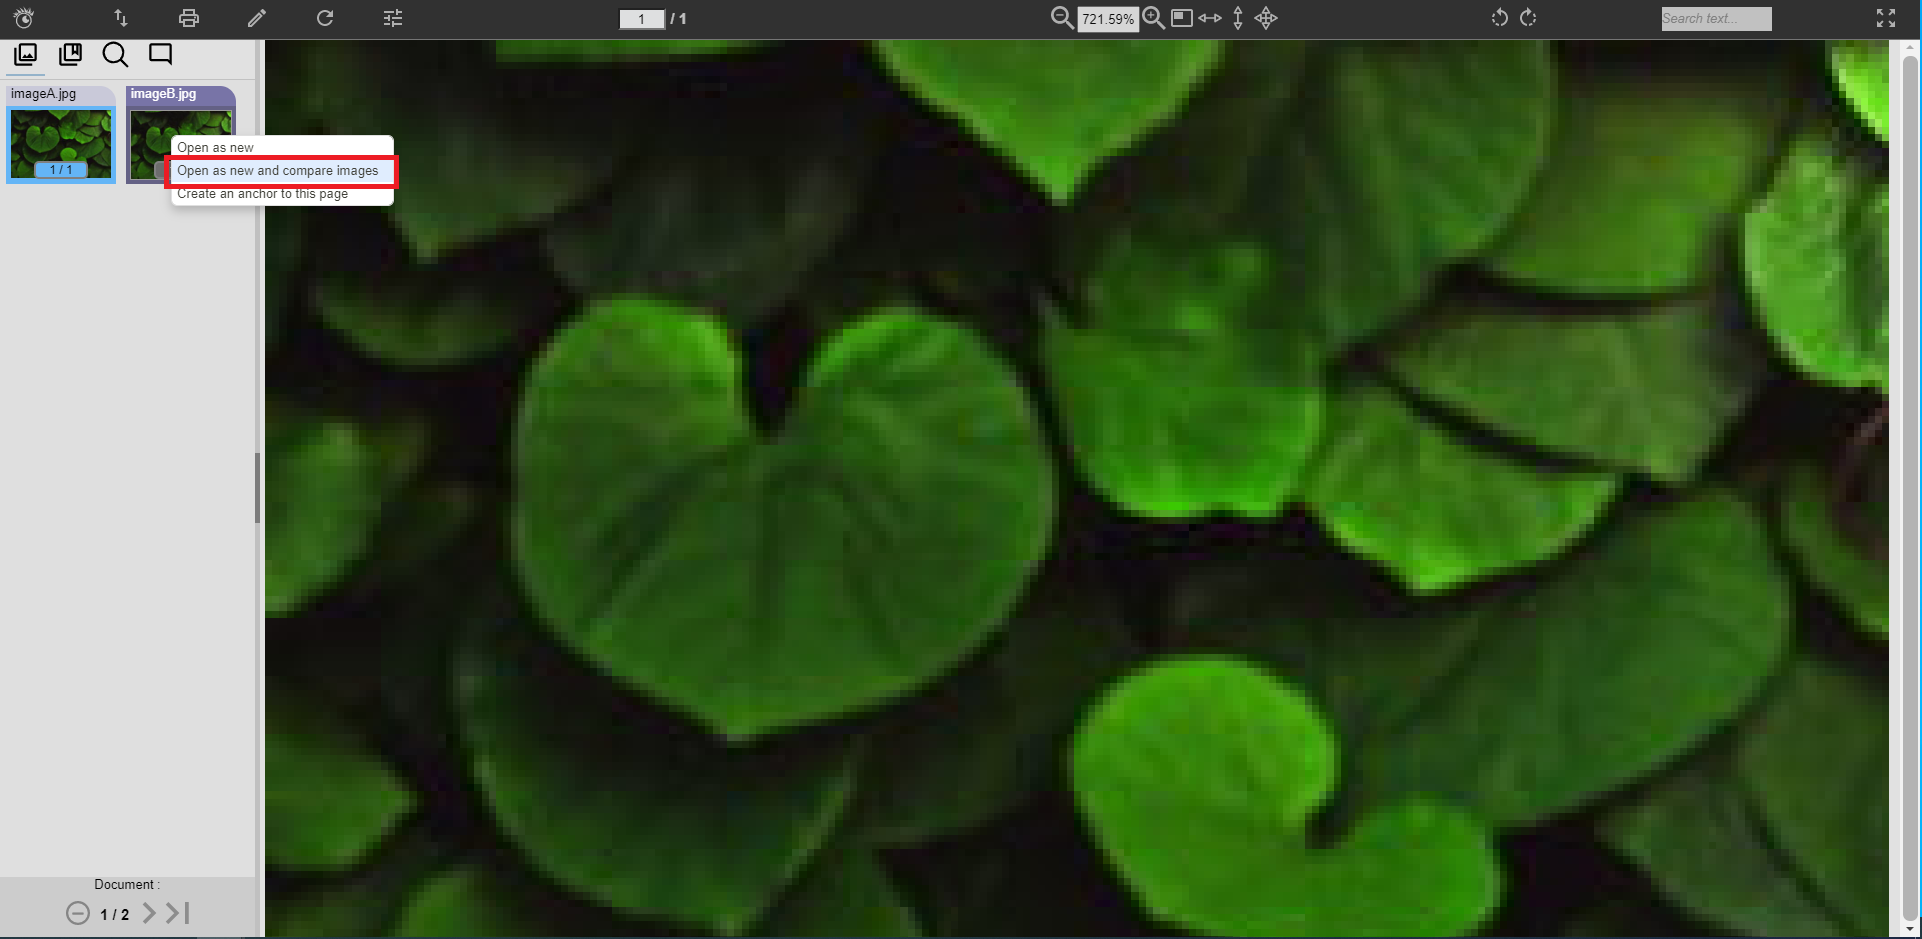Viewport: 1922px width, 939px height.
Task: Zoom out using the magnifier minus icon
Action: coord(1061,18)
